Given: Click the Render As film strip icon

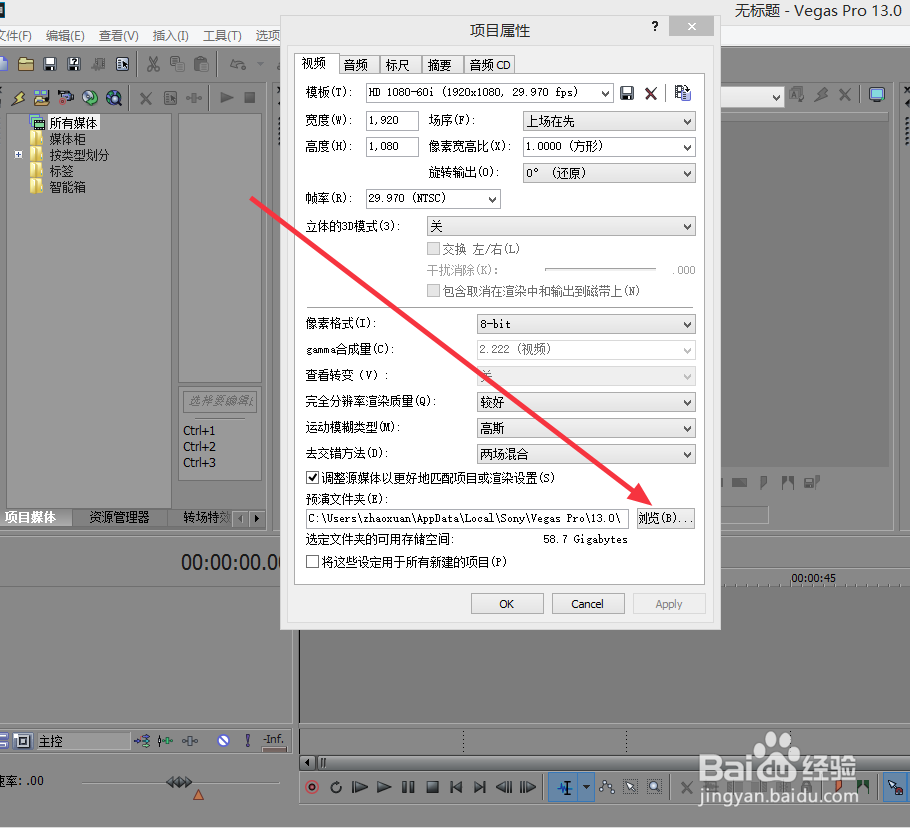Looking at the screenshot, I should [98, 64].
